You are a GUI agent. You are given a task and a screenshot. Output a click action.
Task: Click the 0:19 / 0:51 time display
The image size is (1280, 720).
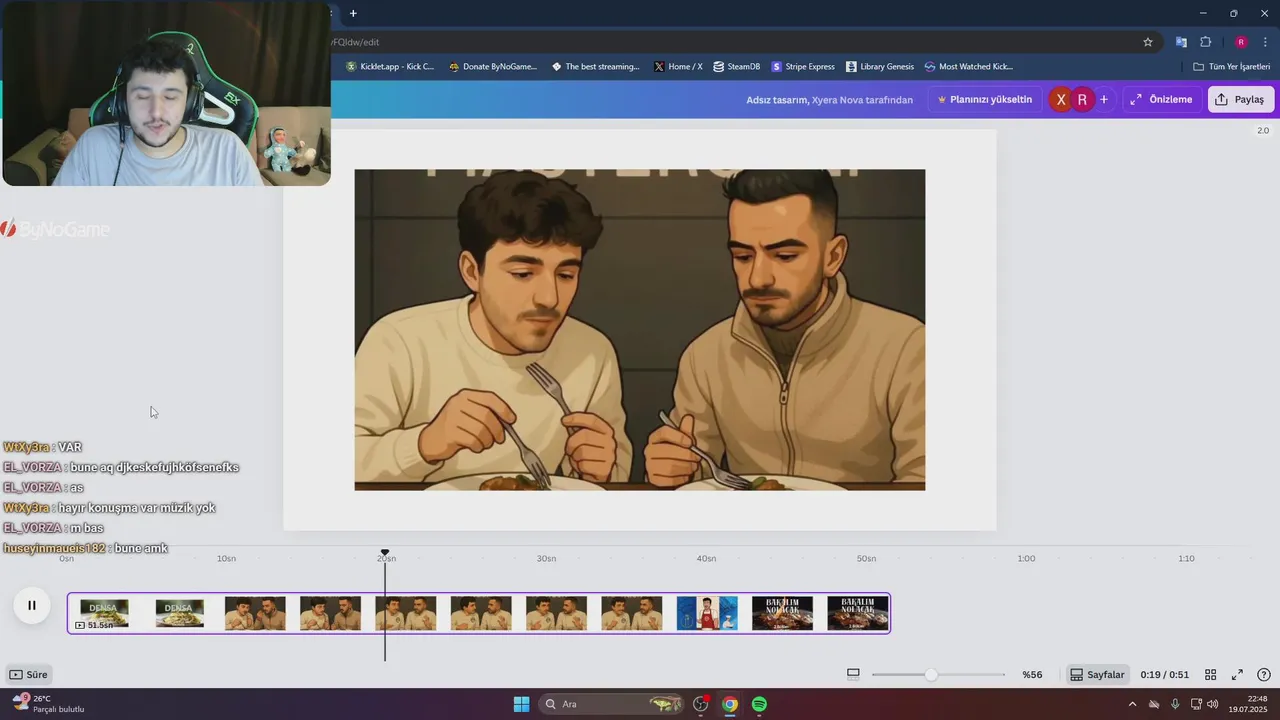pos(1164,674)
